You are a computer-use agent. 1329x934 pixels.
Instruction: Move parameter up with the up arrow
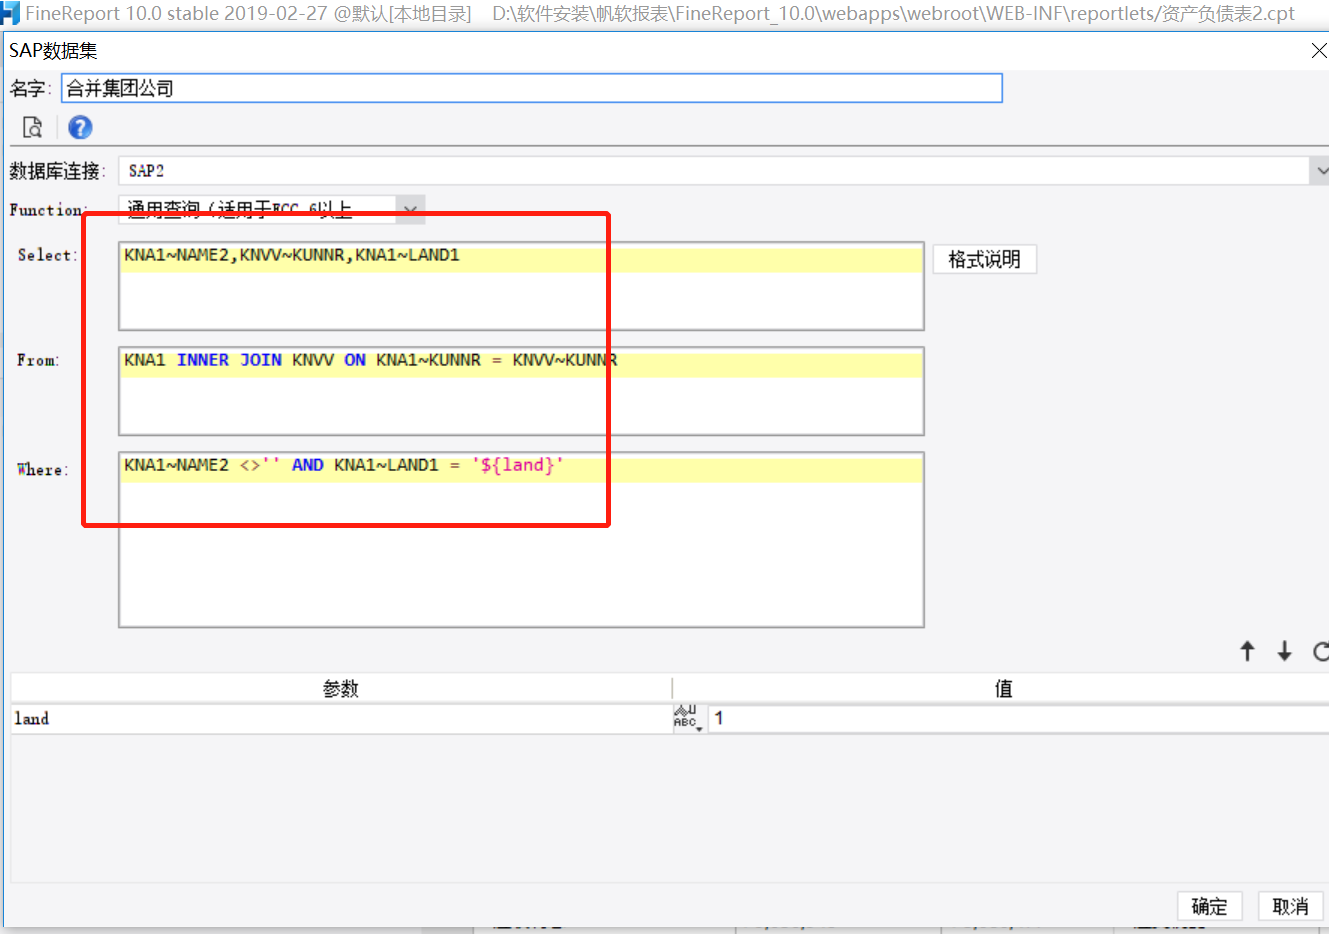(1247, 652)
